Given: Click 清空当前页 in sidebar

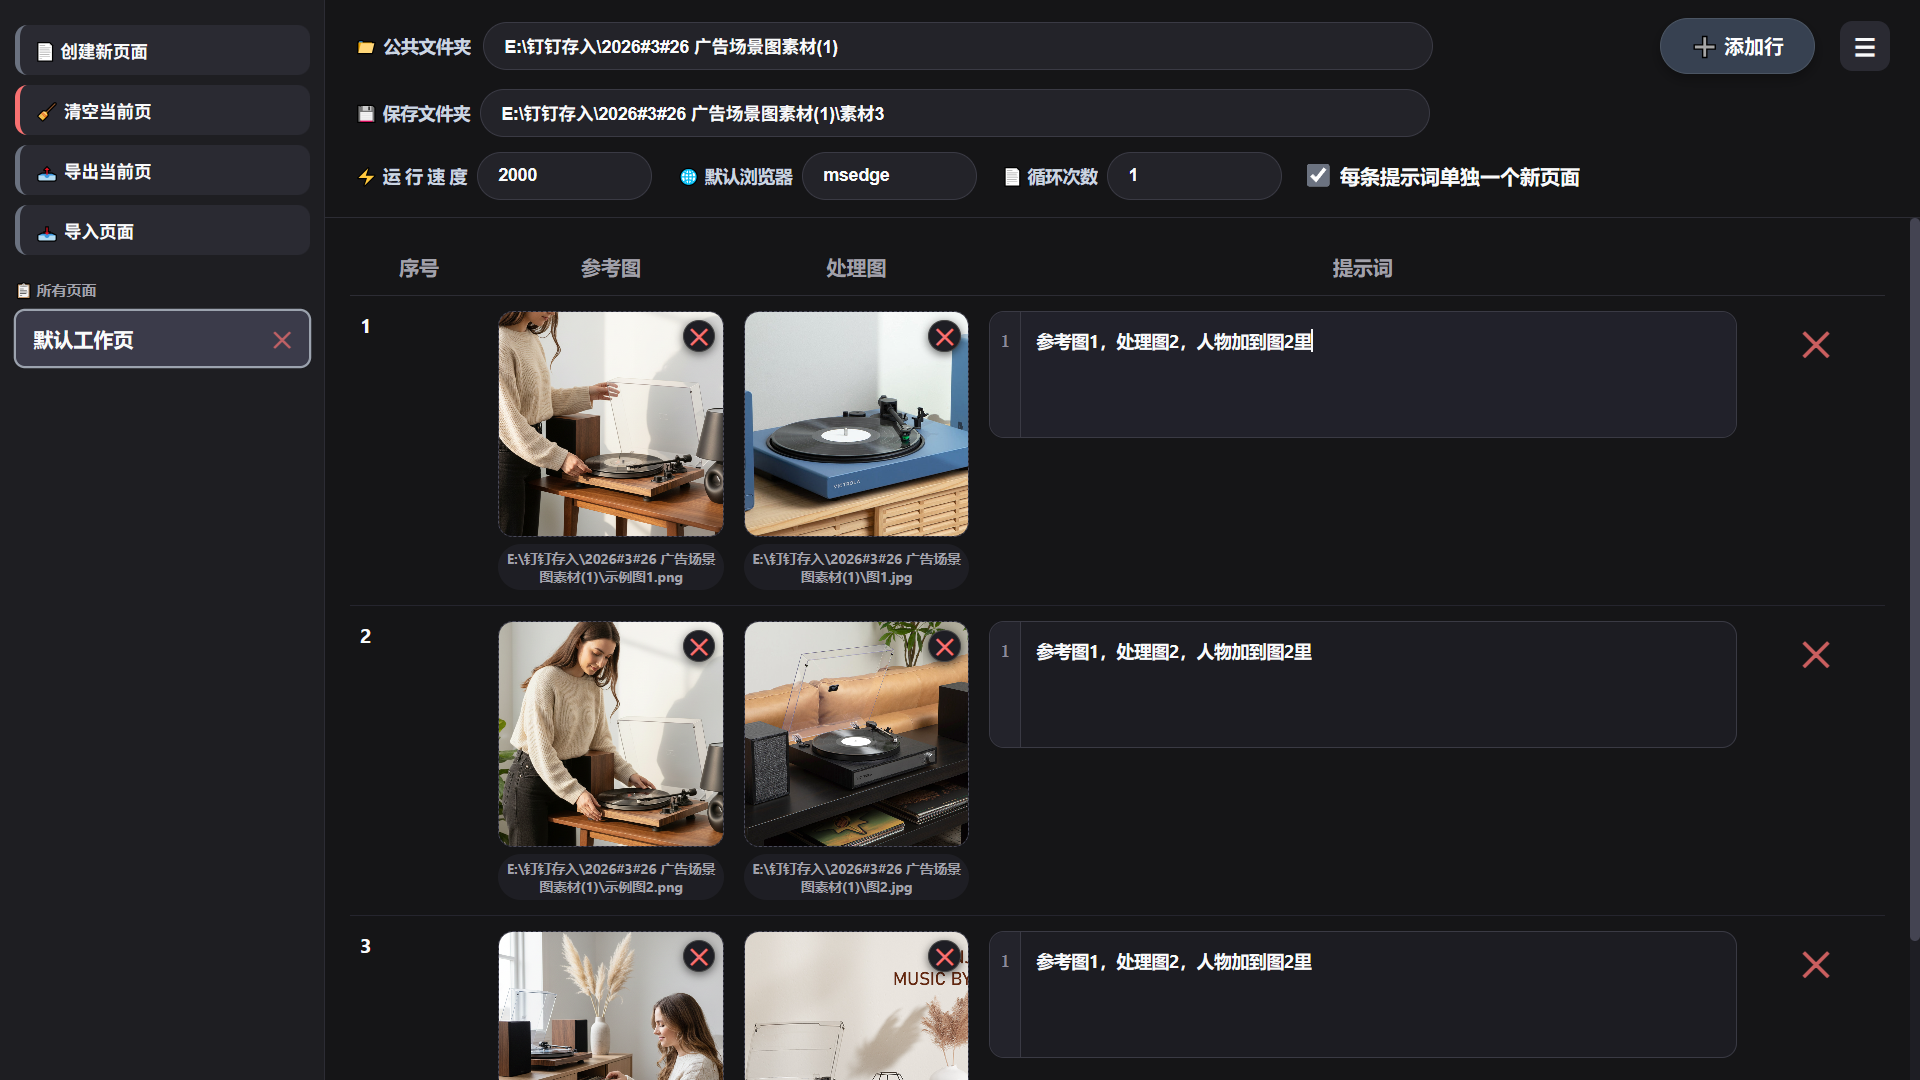Looking at the screenshot, I should coord(163,111).
